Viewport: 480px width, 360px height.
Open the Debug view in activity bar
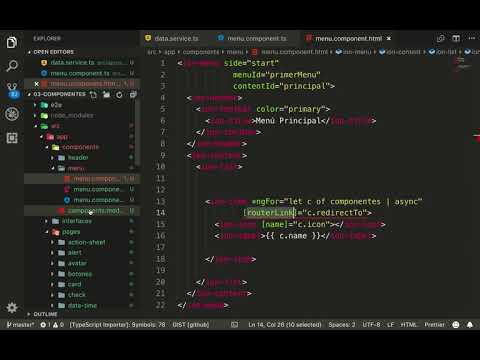point(12,114)
